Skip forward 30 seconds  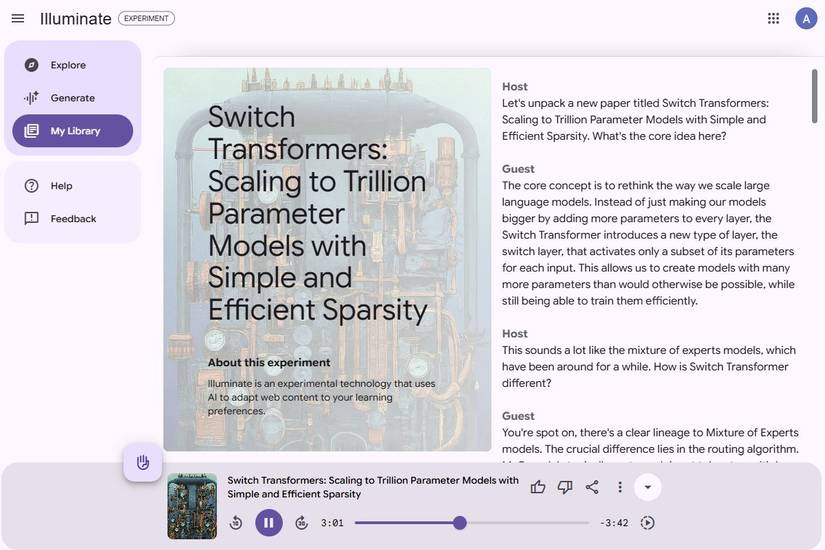click(x=301, y=523)
